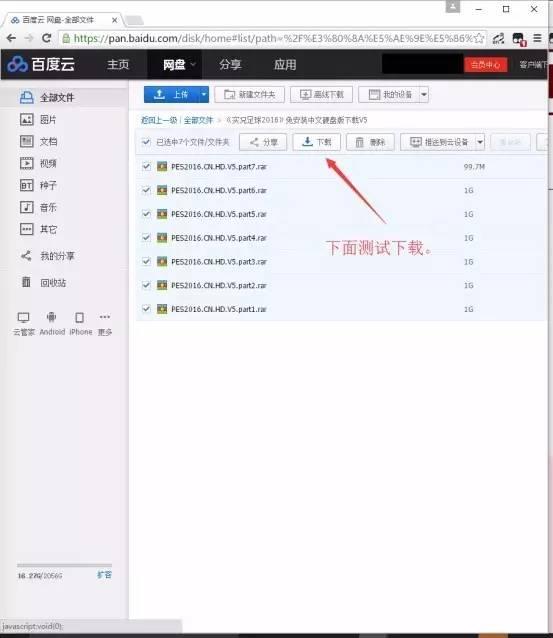
Task: Click the red-badged extension icon
Action: pos(519,39)
